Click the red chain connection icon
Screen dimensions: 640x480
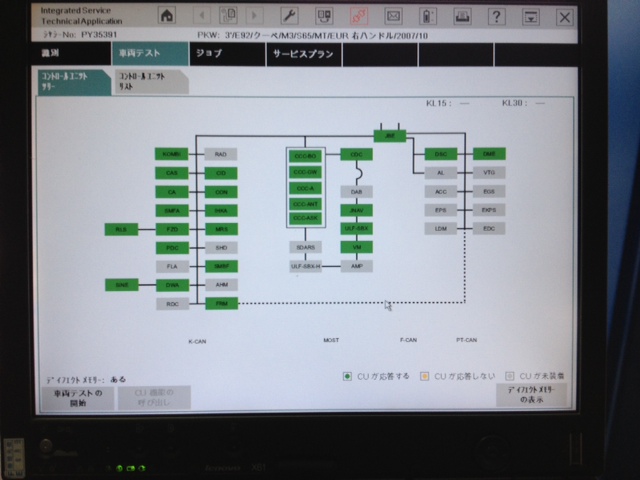(358, 16)
